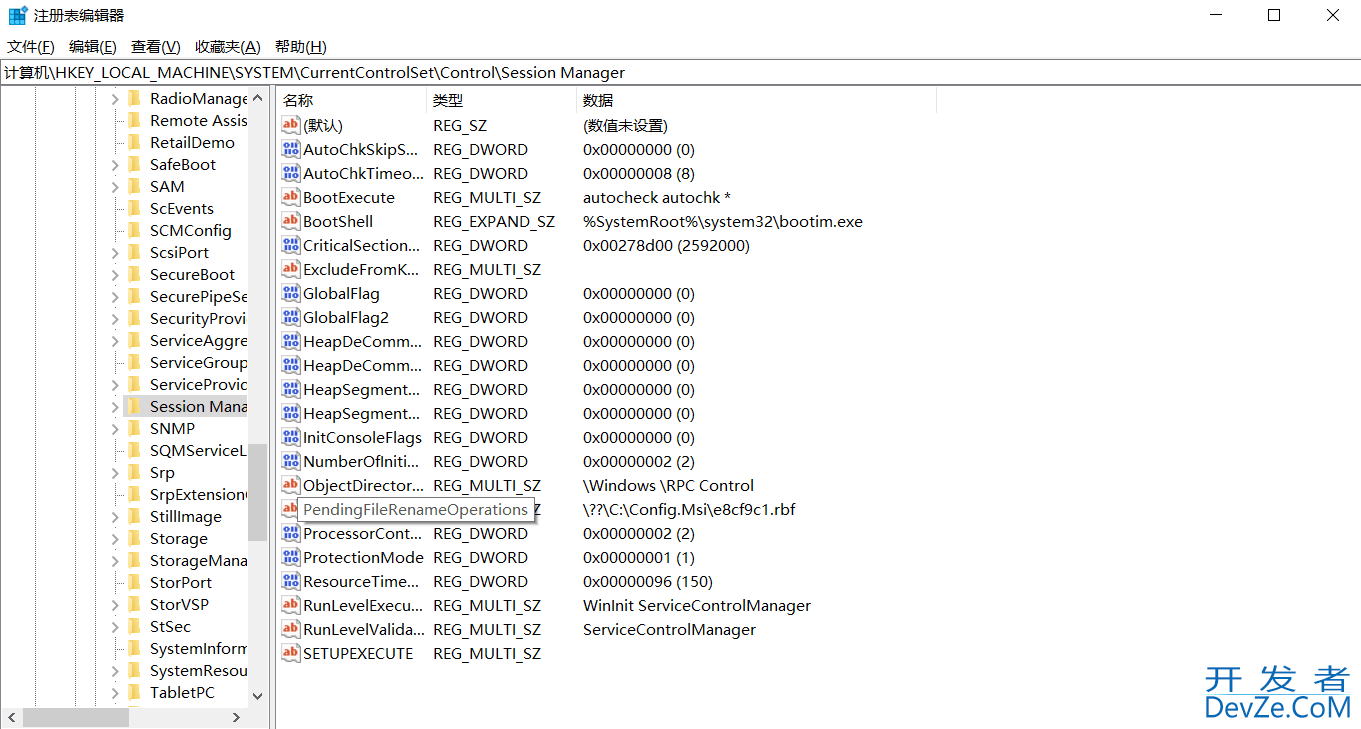Expand the Session Mana key arrow
This screenshot has height=729, width=1361.
(x=114, y=406)
